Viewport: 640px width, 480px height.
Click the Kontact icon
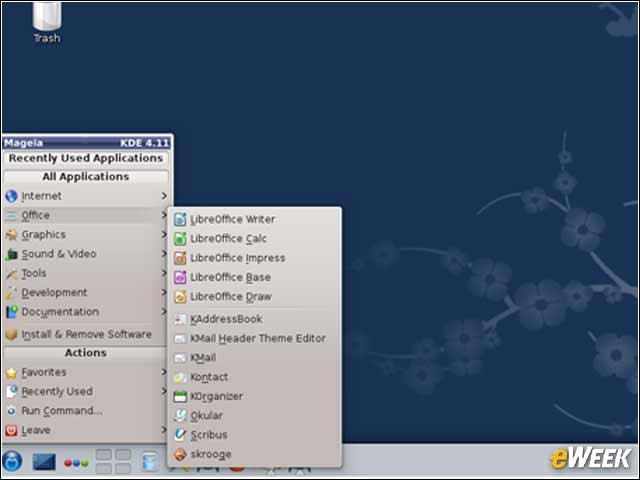pos(180,377)
